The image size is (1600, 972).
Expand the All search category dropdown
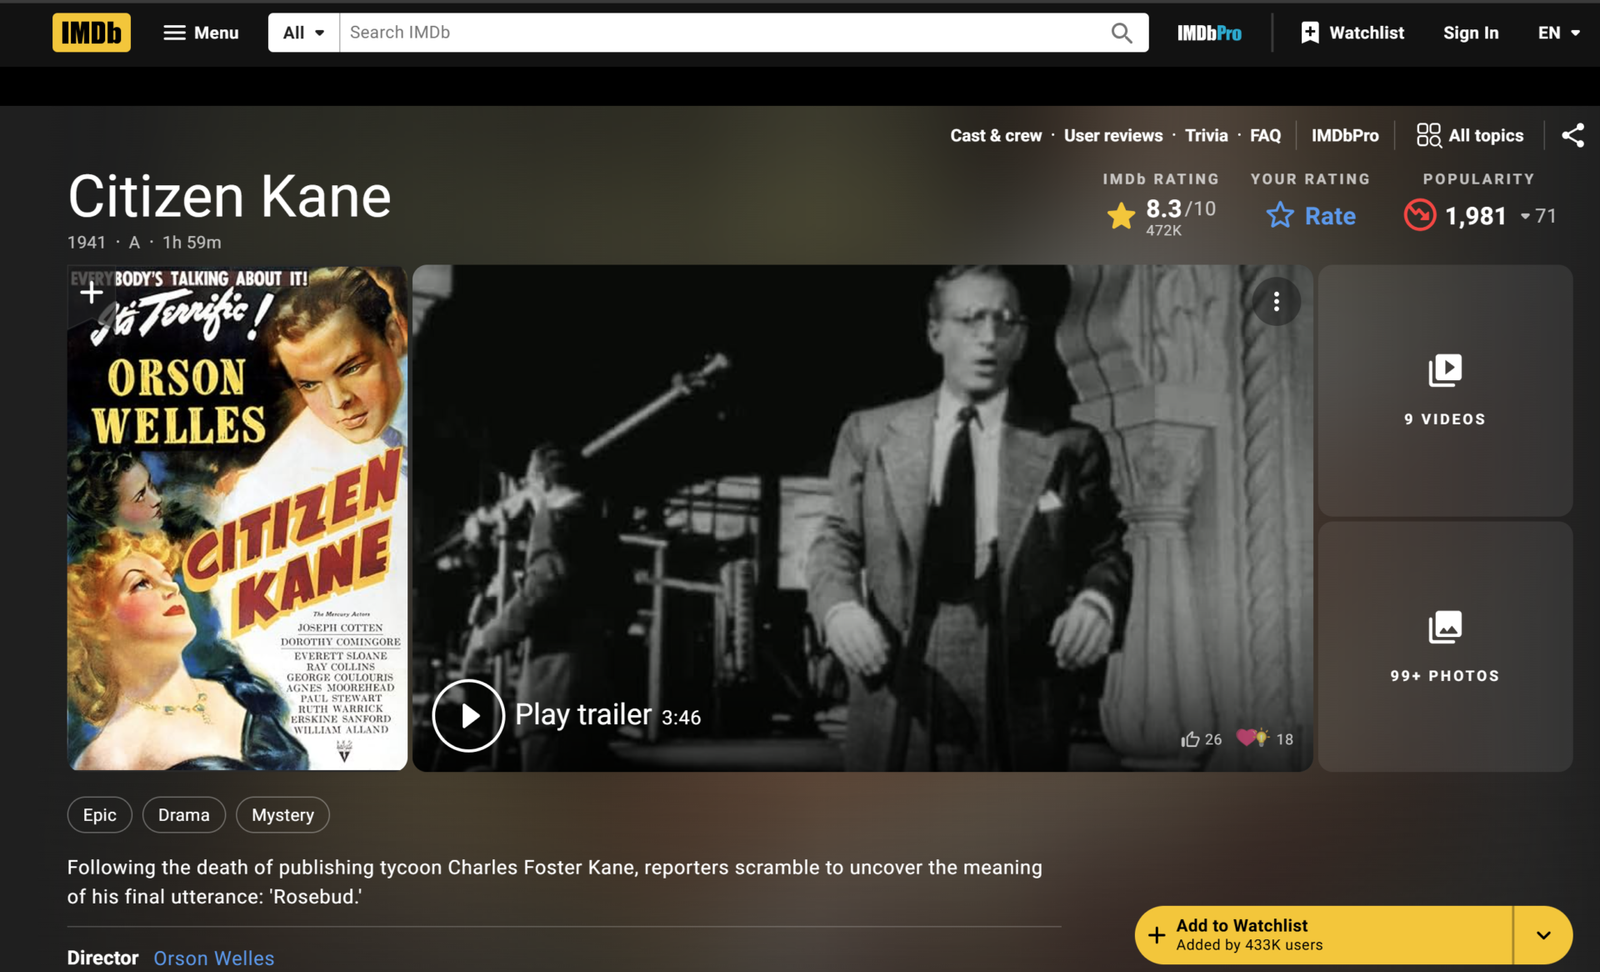(303, 33)
